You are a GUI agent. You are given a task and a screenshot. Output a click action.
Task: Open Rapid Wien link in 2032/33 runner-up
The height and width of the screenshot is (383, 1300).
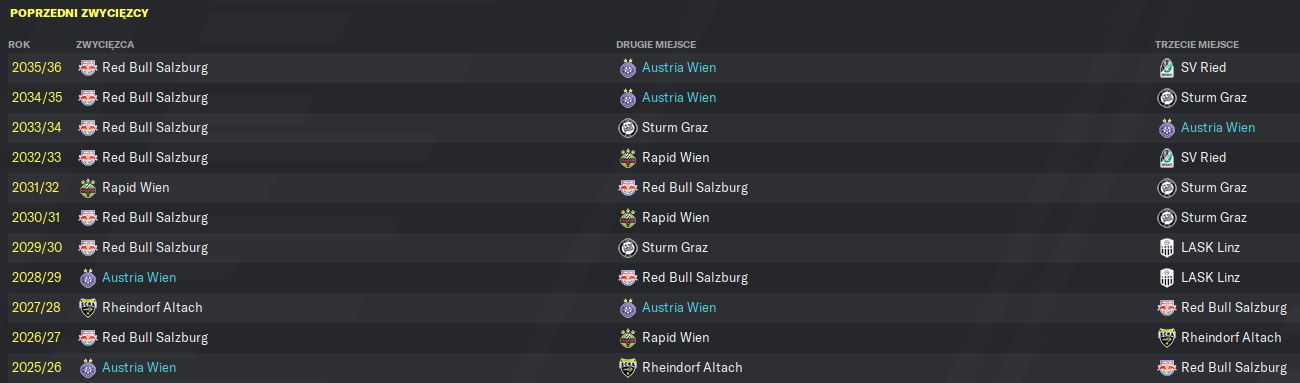[675, 158]
